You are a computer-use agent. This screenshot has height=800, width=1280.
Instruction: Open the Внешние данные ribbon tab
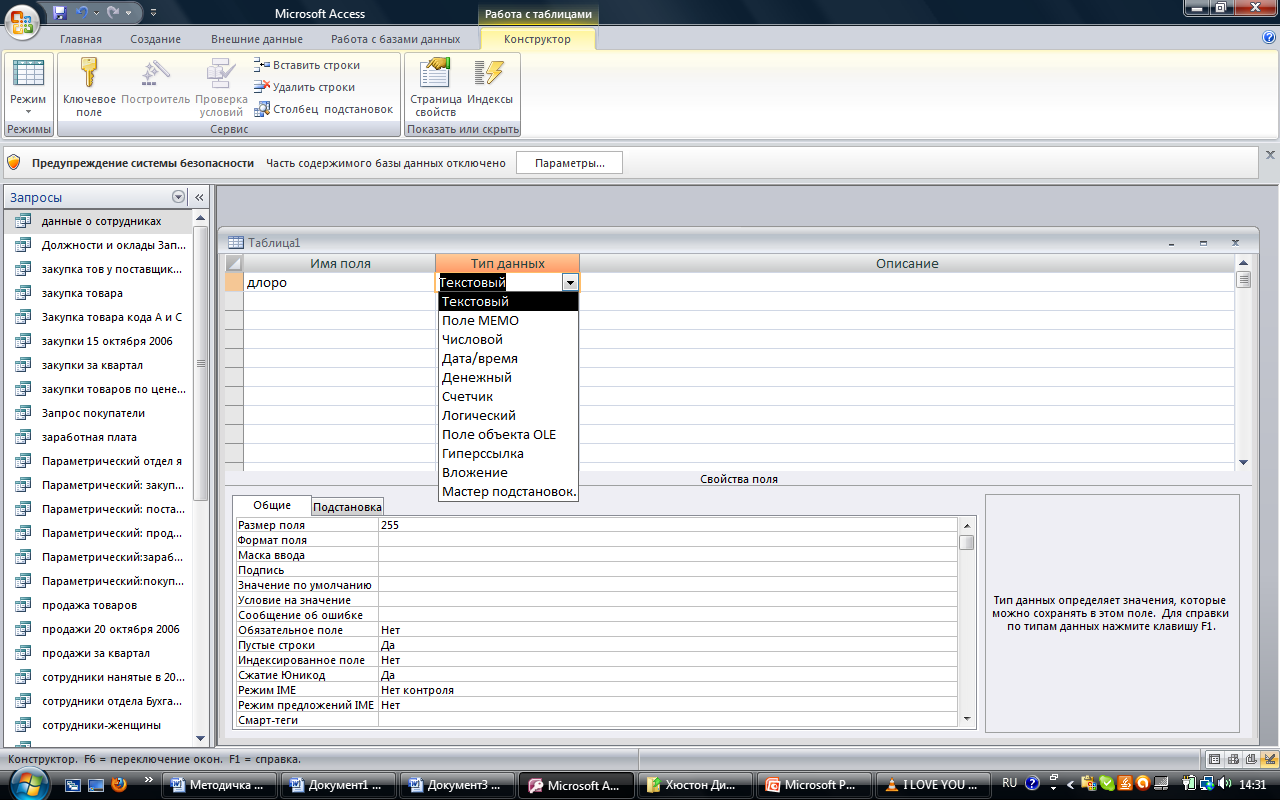257,39
